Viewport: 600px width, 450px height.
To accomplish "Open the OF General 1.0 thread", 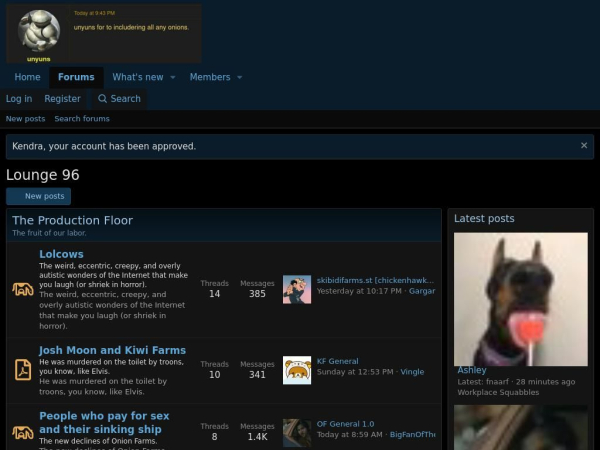I will [x=345, y=424].
